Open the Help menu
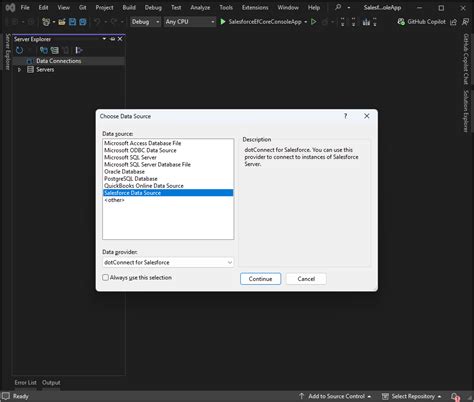Image resolution: width=474 pixels, height=402 pixels. coord(314,7)
